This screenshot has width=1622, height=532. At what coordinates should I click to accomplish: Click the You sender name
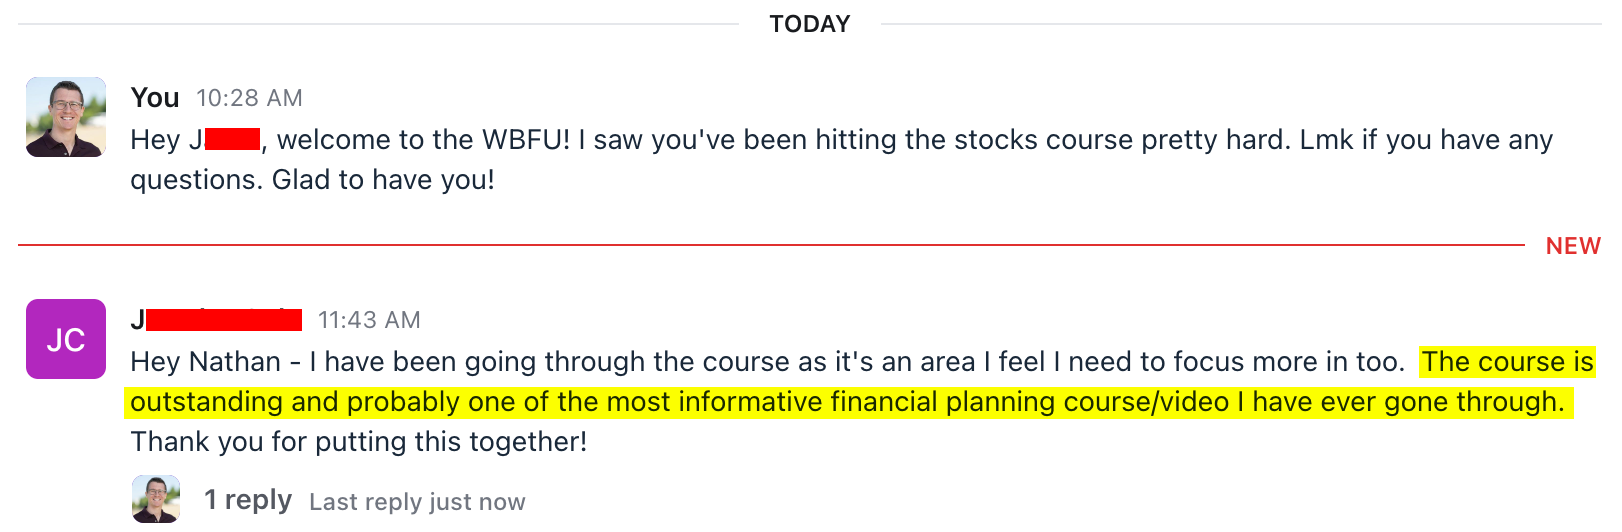[x=155, y=98]
